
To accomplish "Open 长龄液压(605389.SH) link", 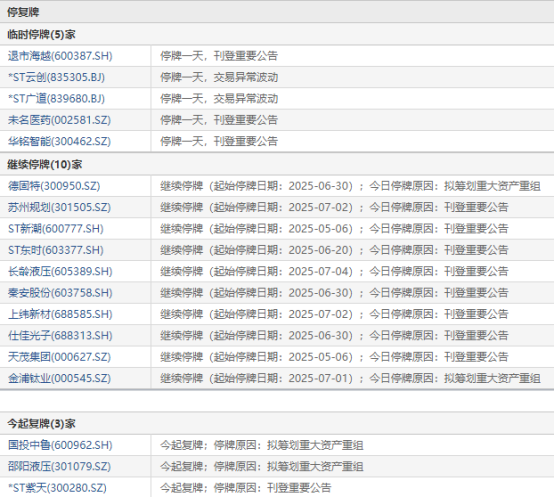I will point(60,271).
